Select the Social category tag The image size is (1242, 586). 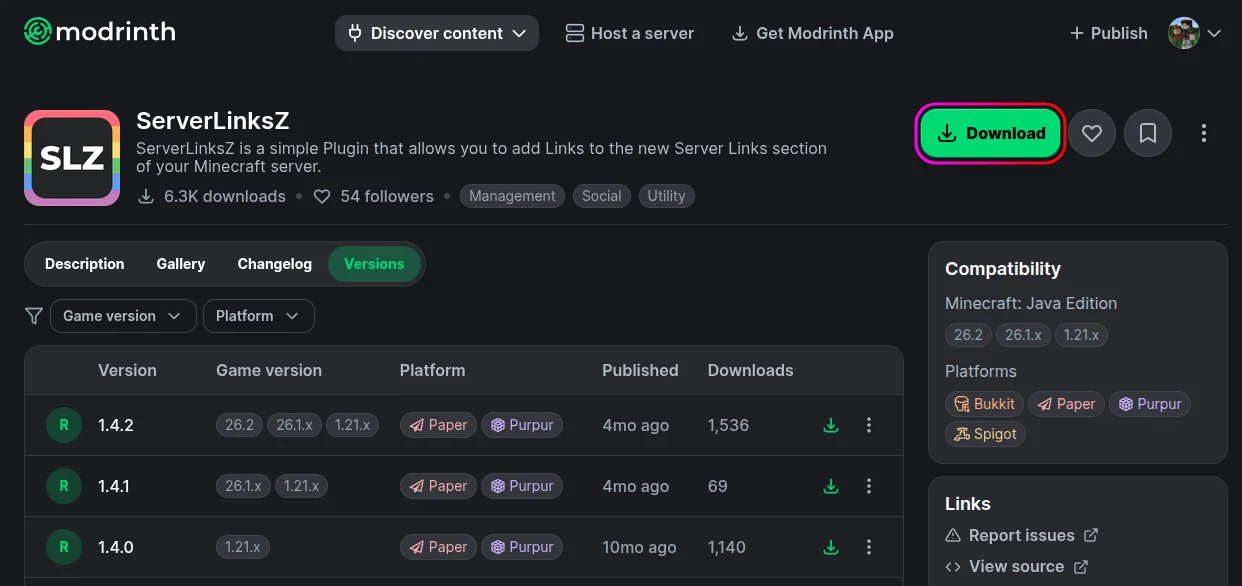pos(602,196)
